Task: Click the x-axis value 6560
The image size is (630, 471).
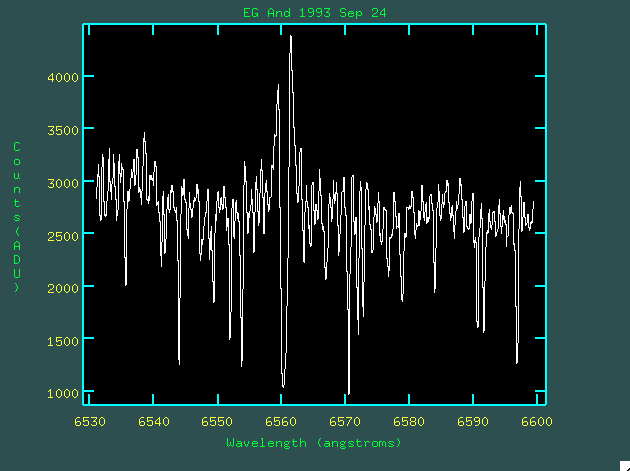Action: tap(281, 422)
